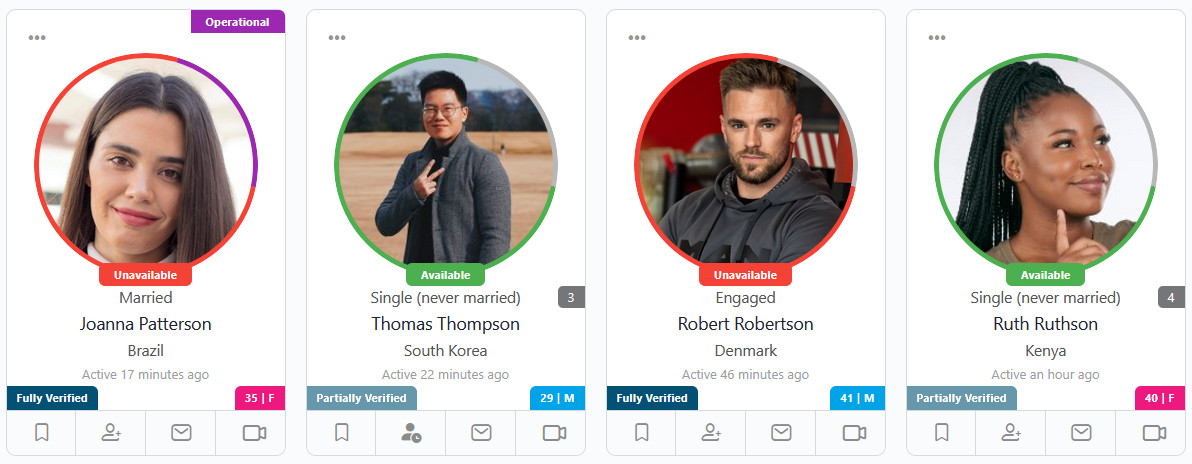This screenshot has height=464, width=1192.
Task: Click add friend icon on Joanna Patterson's card
Action: point(111,433)
